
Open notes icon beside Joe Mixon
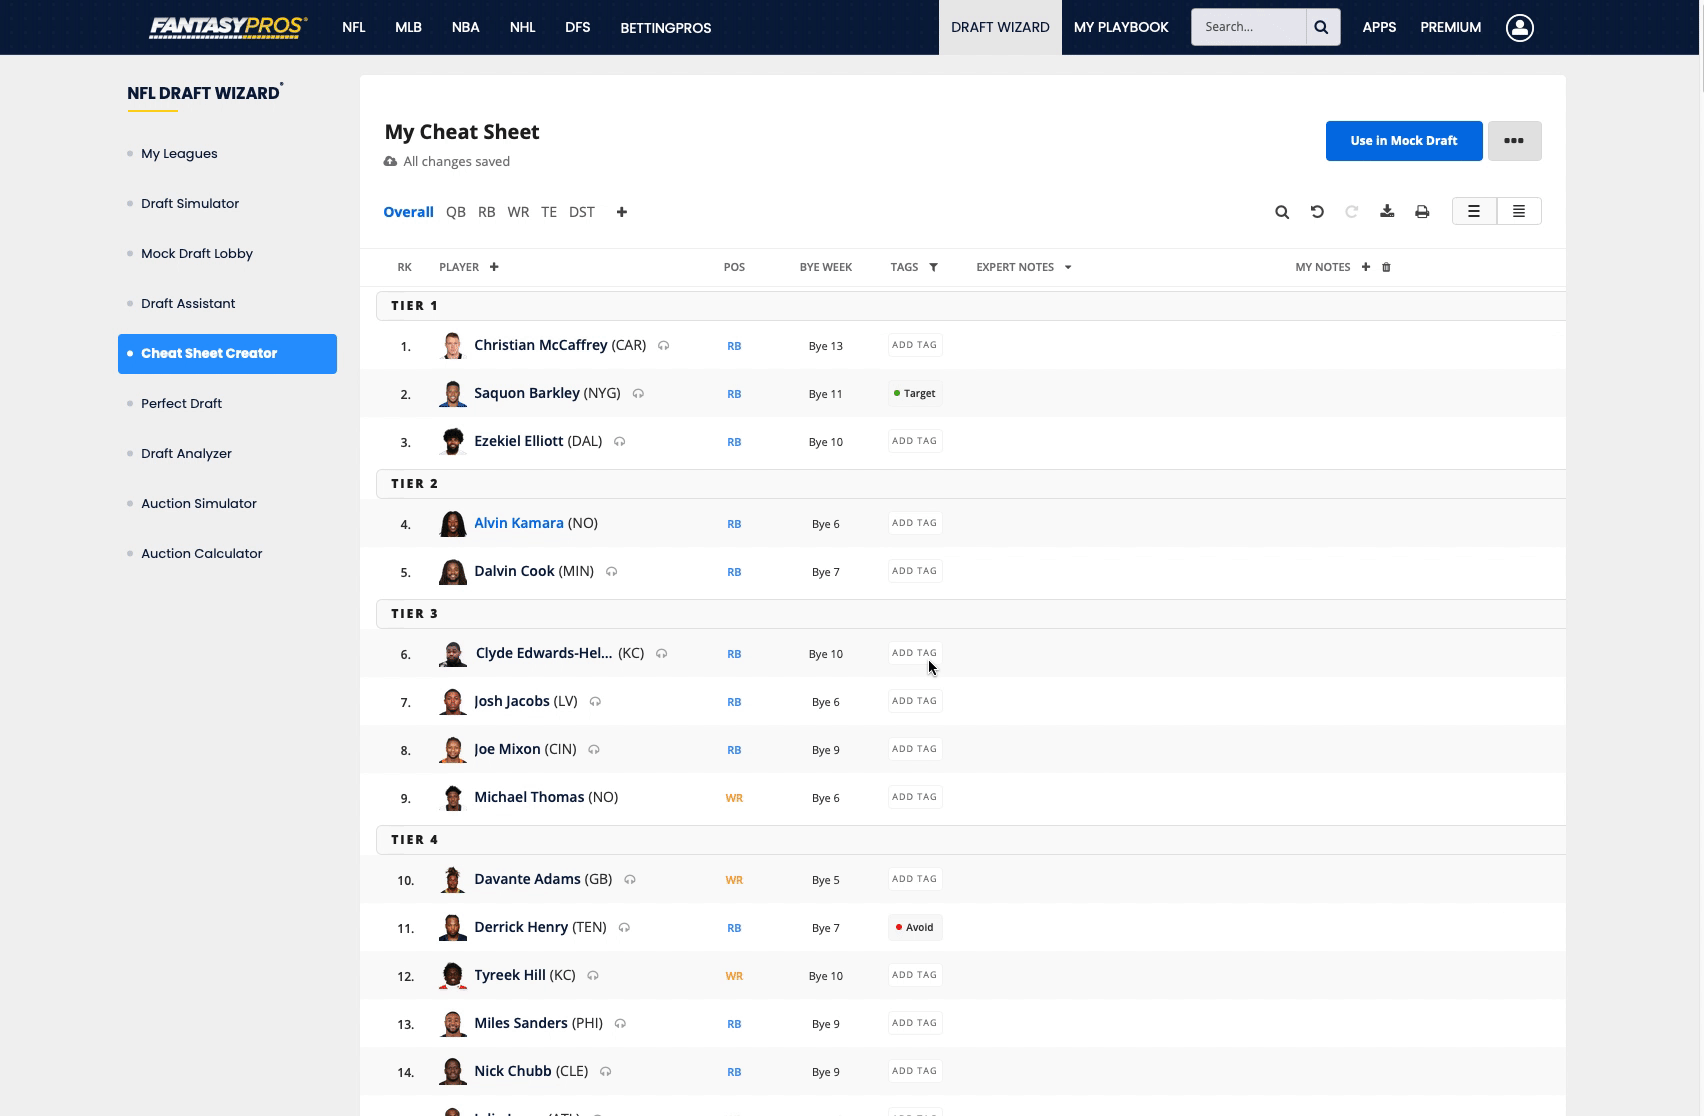594,750
